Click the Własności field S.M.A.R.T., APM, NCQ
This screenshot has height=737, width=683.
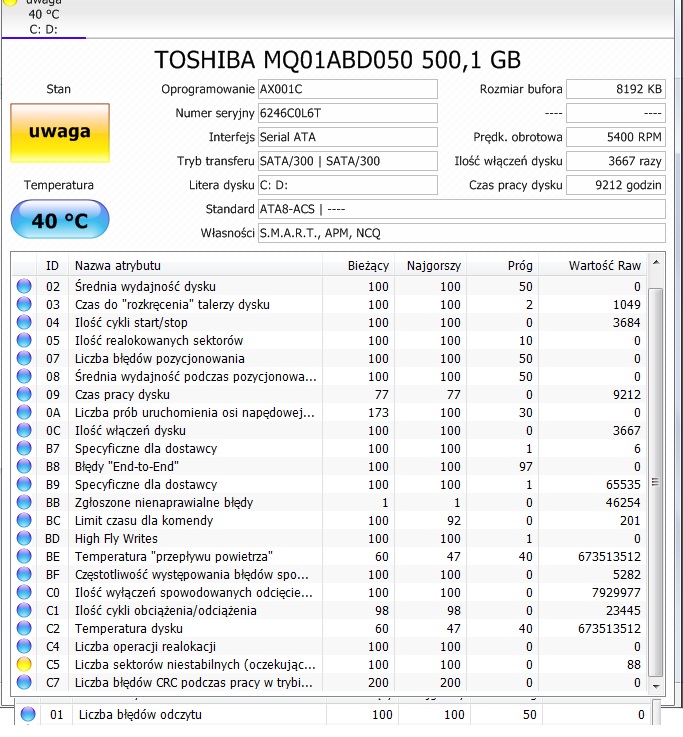coord(462,233)
